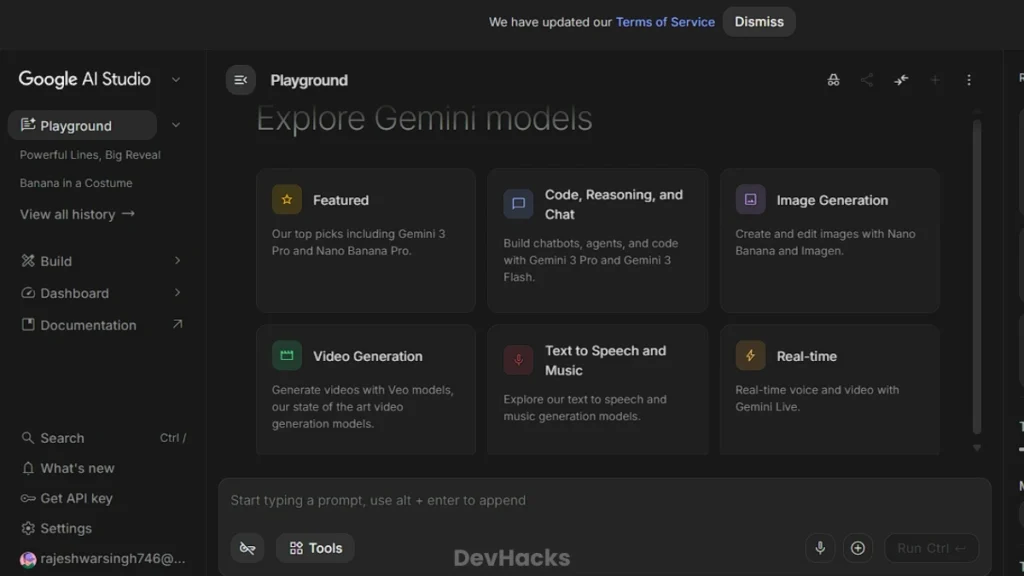The height and width of the screenshot is (576, 1024).
Task: Select the Featured card title
Action: click(x=341, y=200)
